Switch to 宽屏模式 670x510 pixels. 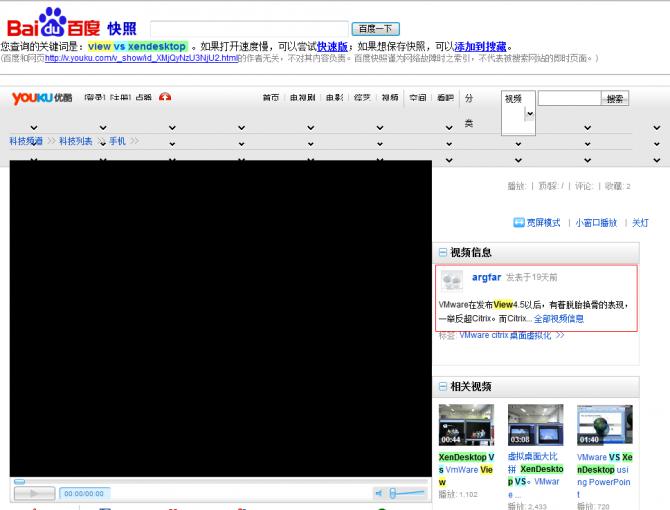click(x=543, y=223)
